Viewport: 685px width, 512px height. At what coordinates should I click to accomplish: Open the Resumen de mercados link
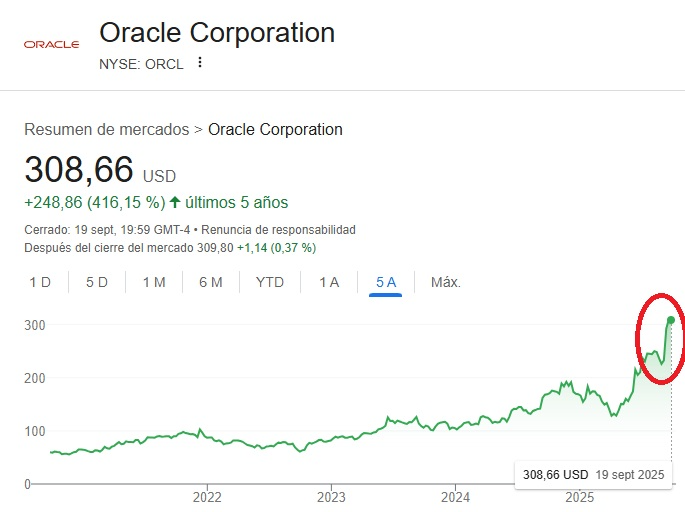(x=106, y=129)
